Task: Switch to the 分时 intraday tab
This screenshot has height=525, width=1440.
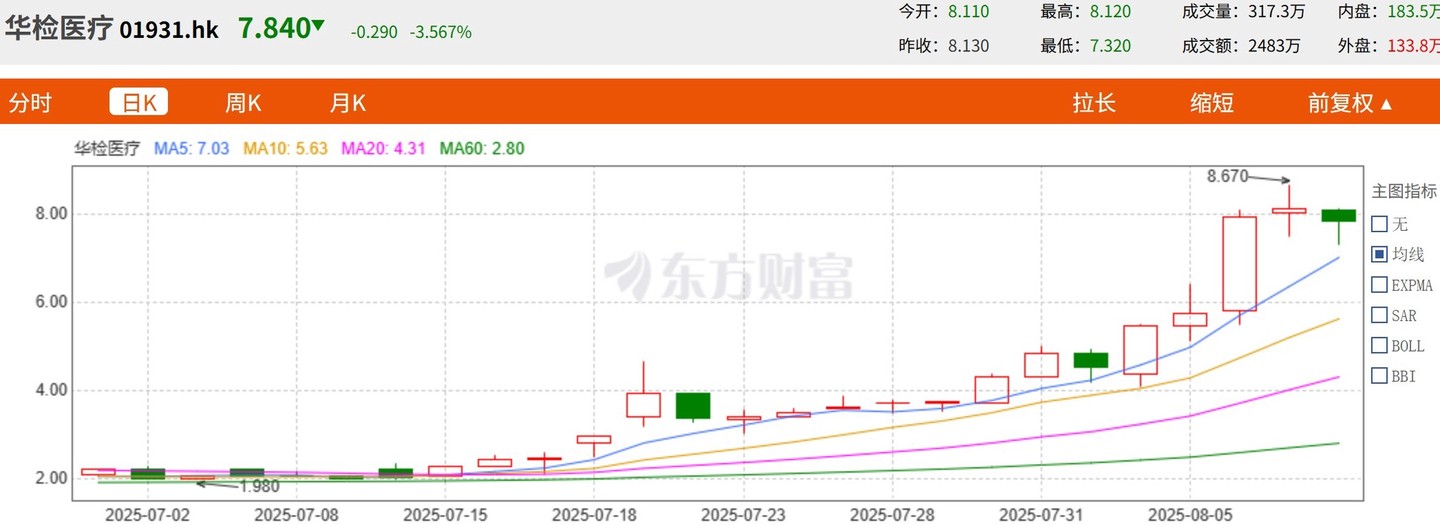Action: 30,102
